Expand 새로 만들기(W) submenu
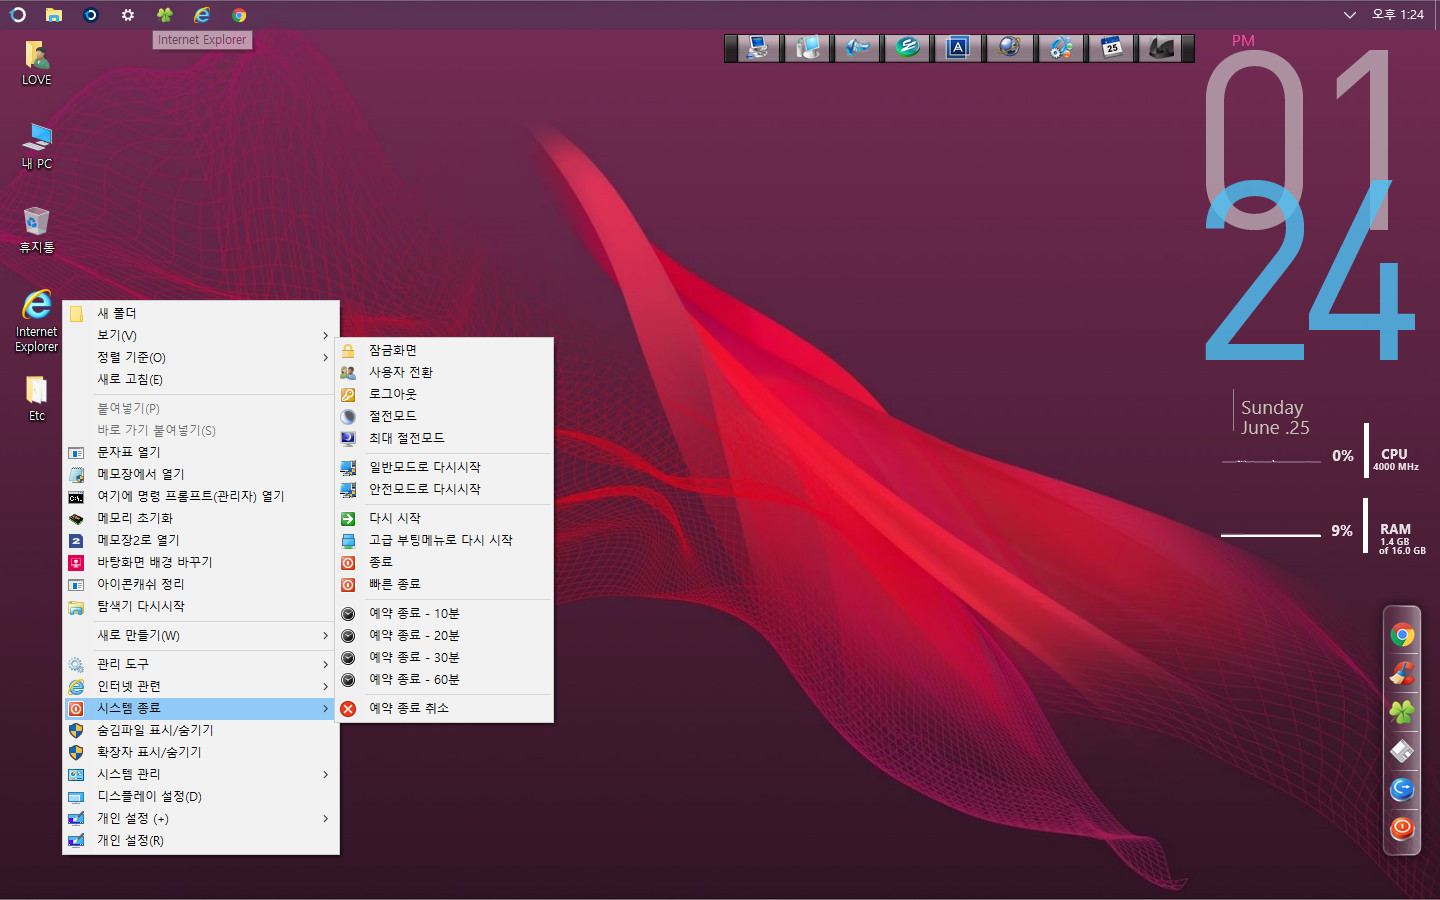 point(200,635)
